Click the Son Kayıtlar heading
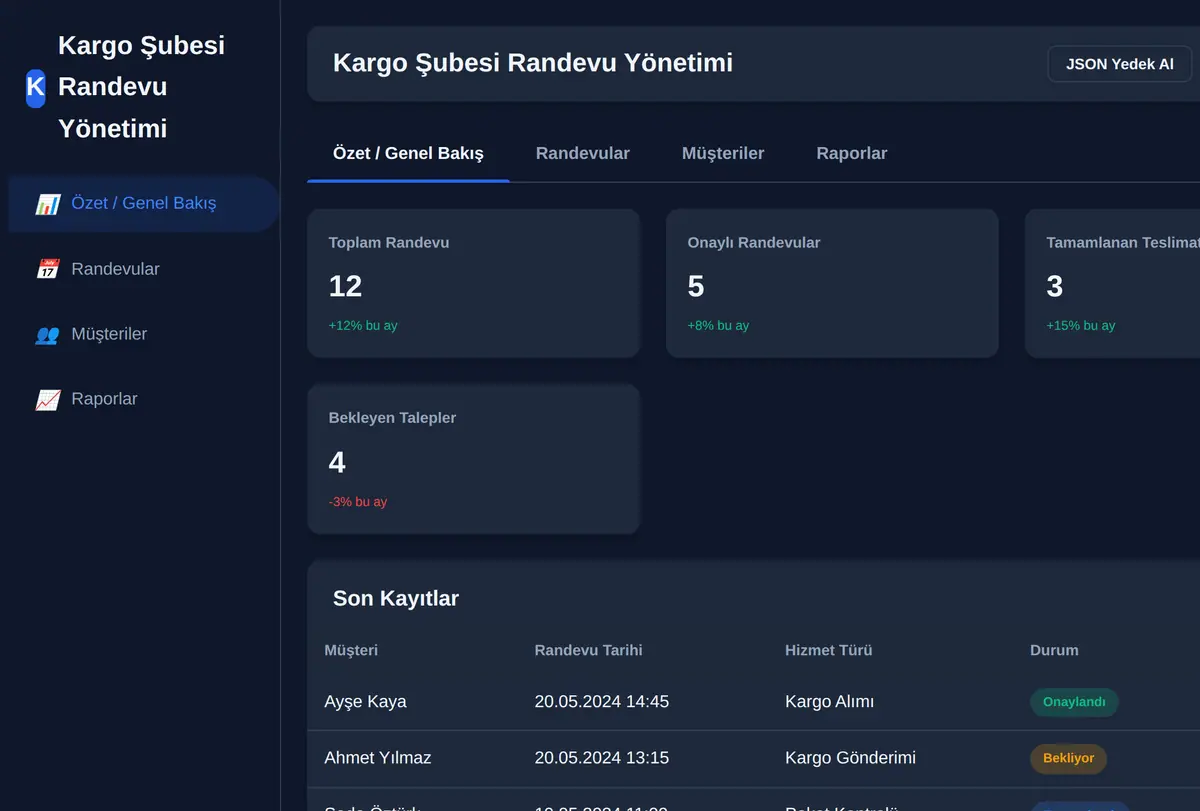The height and width of the screenshot is (811, 1200). (396, 599)
